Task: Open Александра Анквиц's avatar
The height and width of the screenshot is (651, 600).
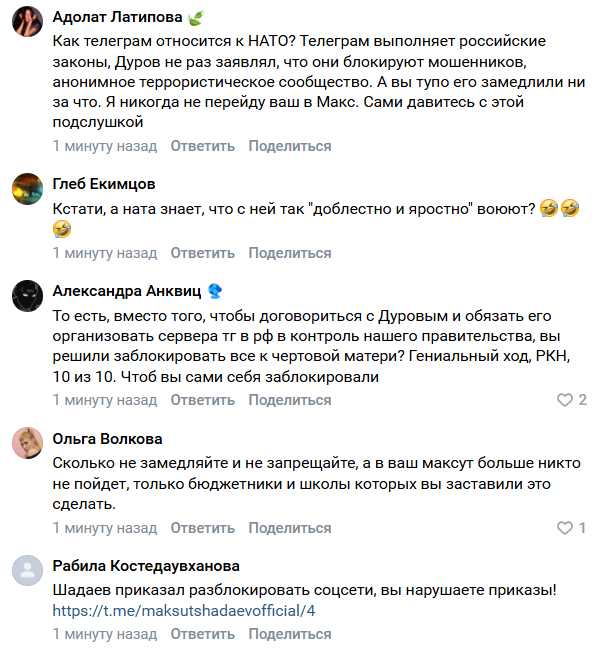Action: 27,293
